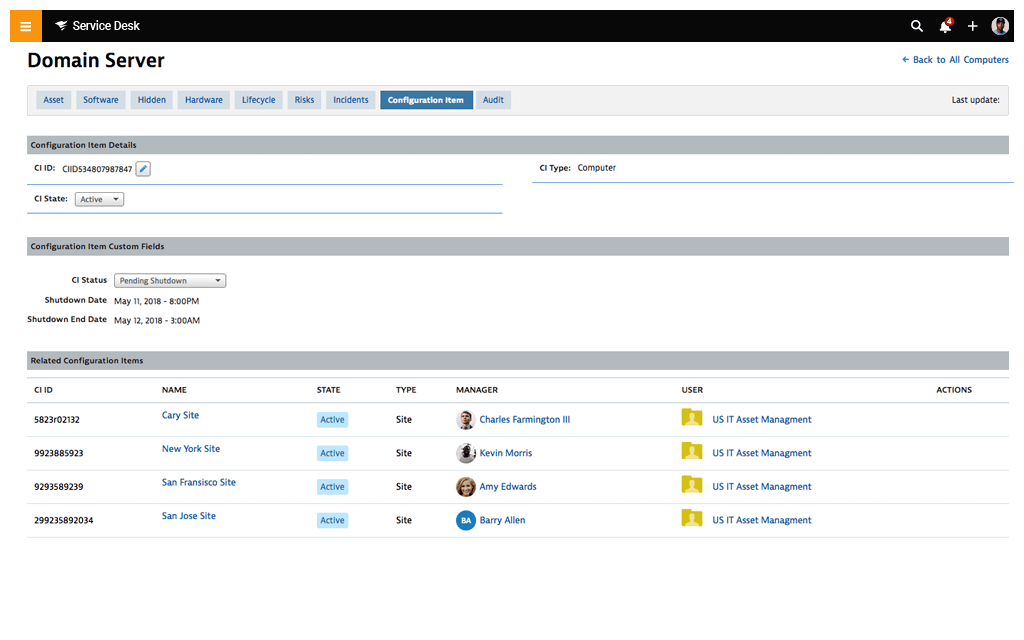The width and height of the screenshot is (1024, 640).
Task: Click the group icon beside US IT Asset Managment
Action: click(692, 419)
